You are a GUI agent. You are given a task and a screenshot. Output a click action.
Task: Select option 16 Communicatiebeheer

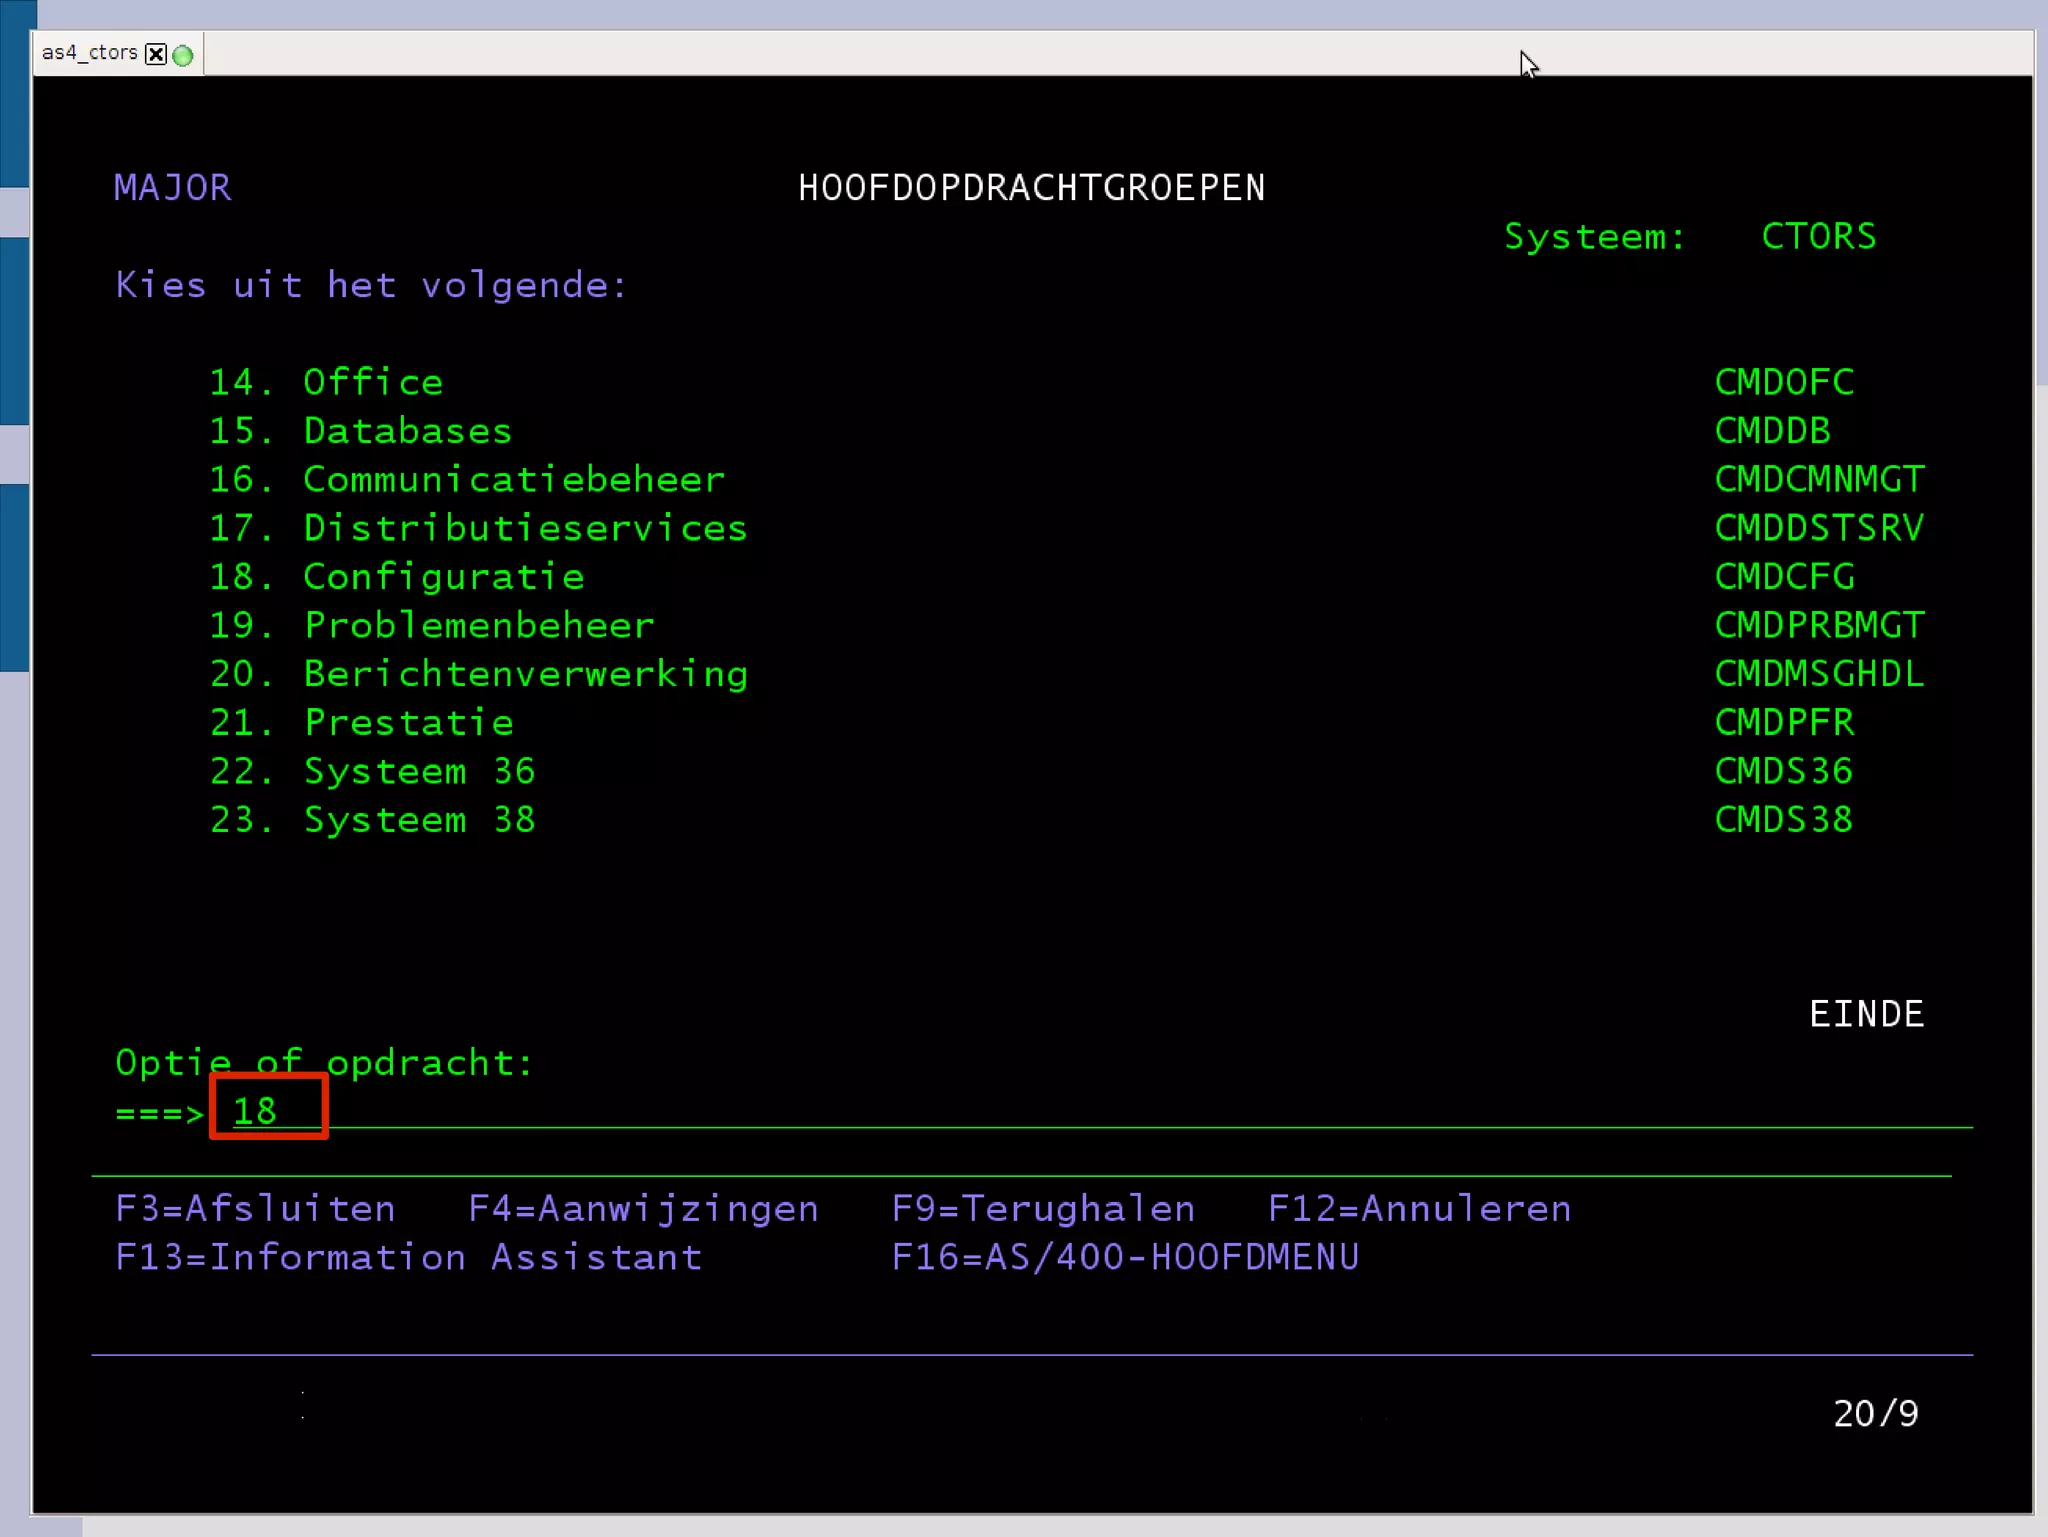click(513, 479)
